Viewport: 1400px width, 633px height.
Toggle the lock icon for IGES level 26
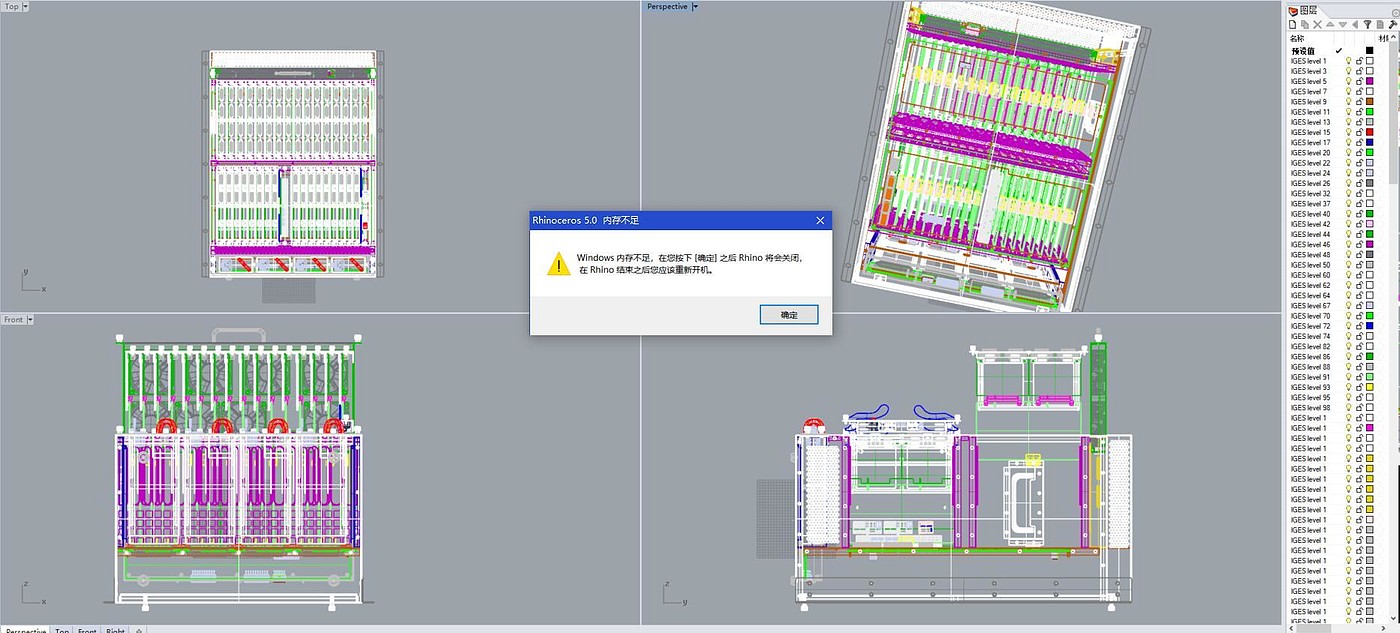(x=1359, y=183)
